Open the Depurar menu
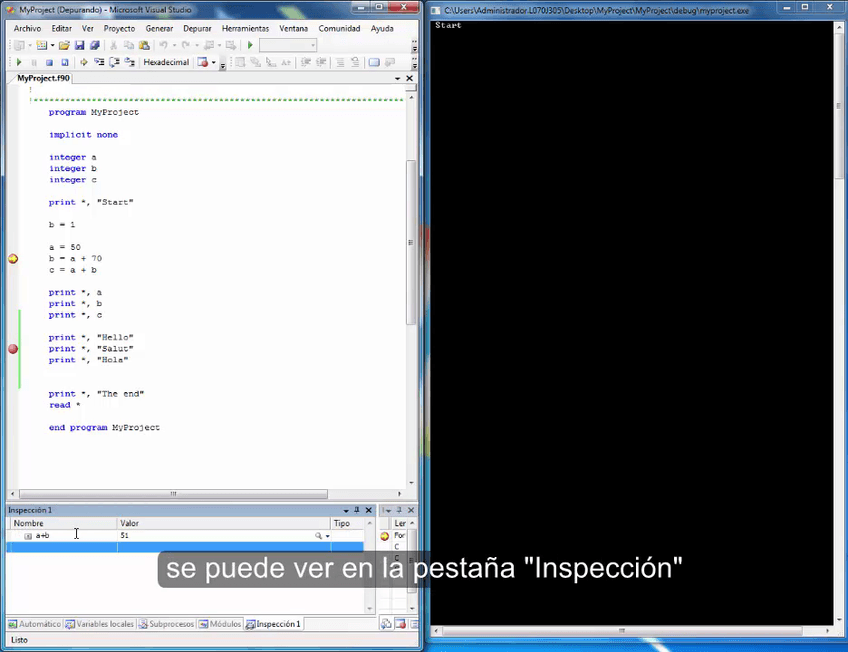 pyautogui.click(x=197, y=29)
